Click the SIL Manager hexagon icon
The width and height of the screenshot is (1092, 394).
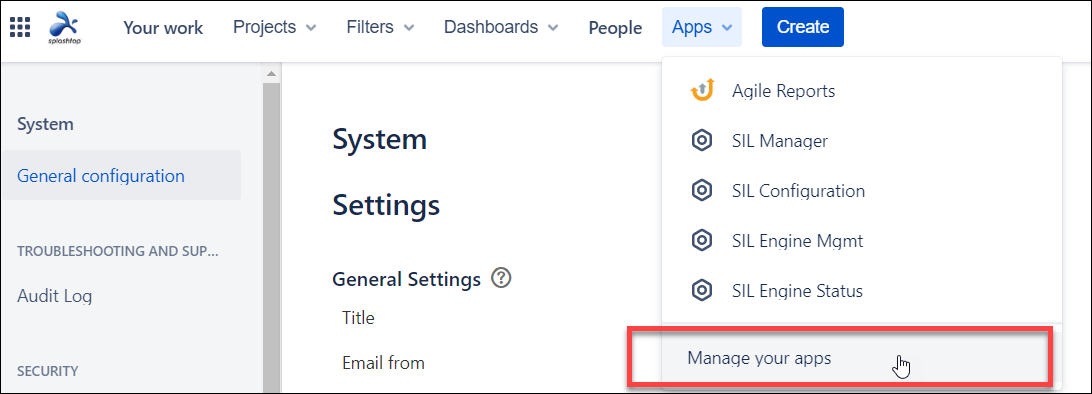click(702, 141)
